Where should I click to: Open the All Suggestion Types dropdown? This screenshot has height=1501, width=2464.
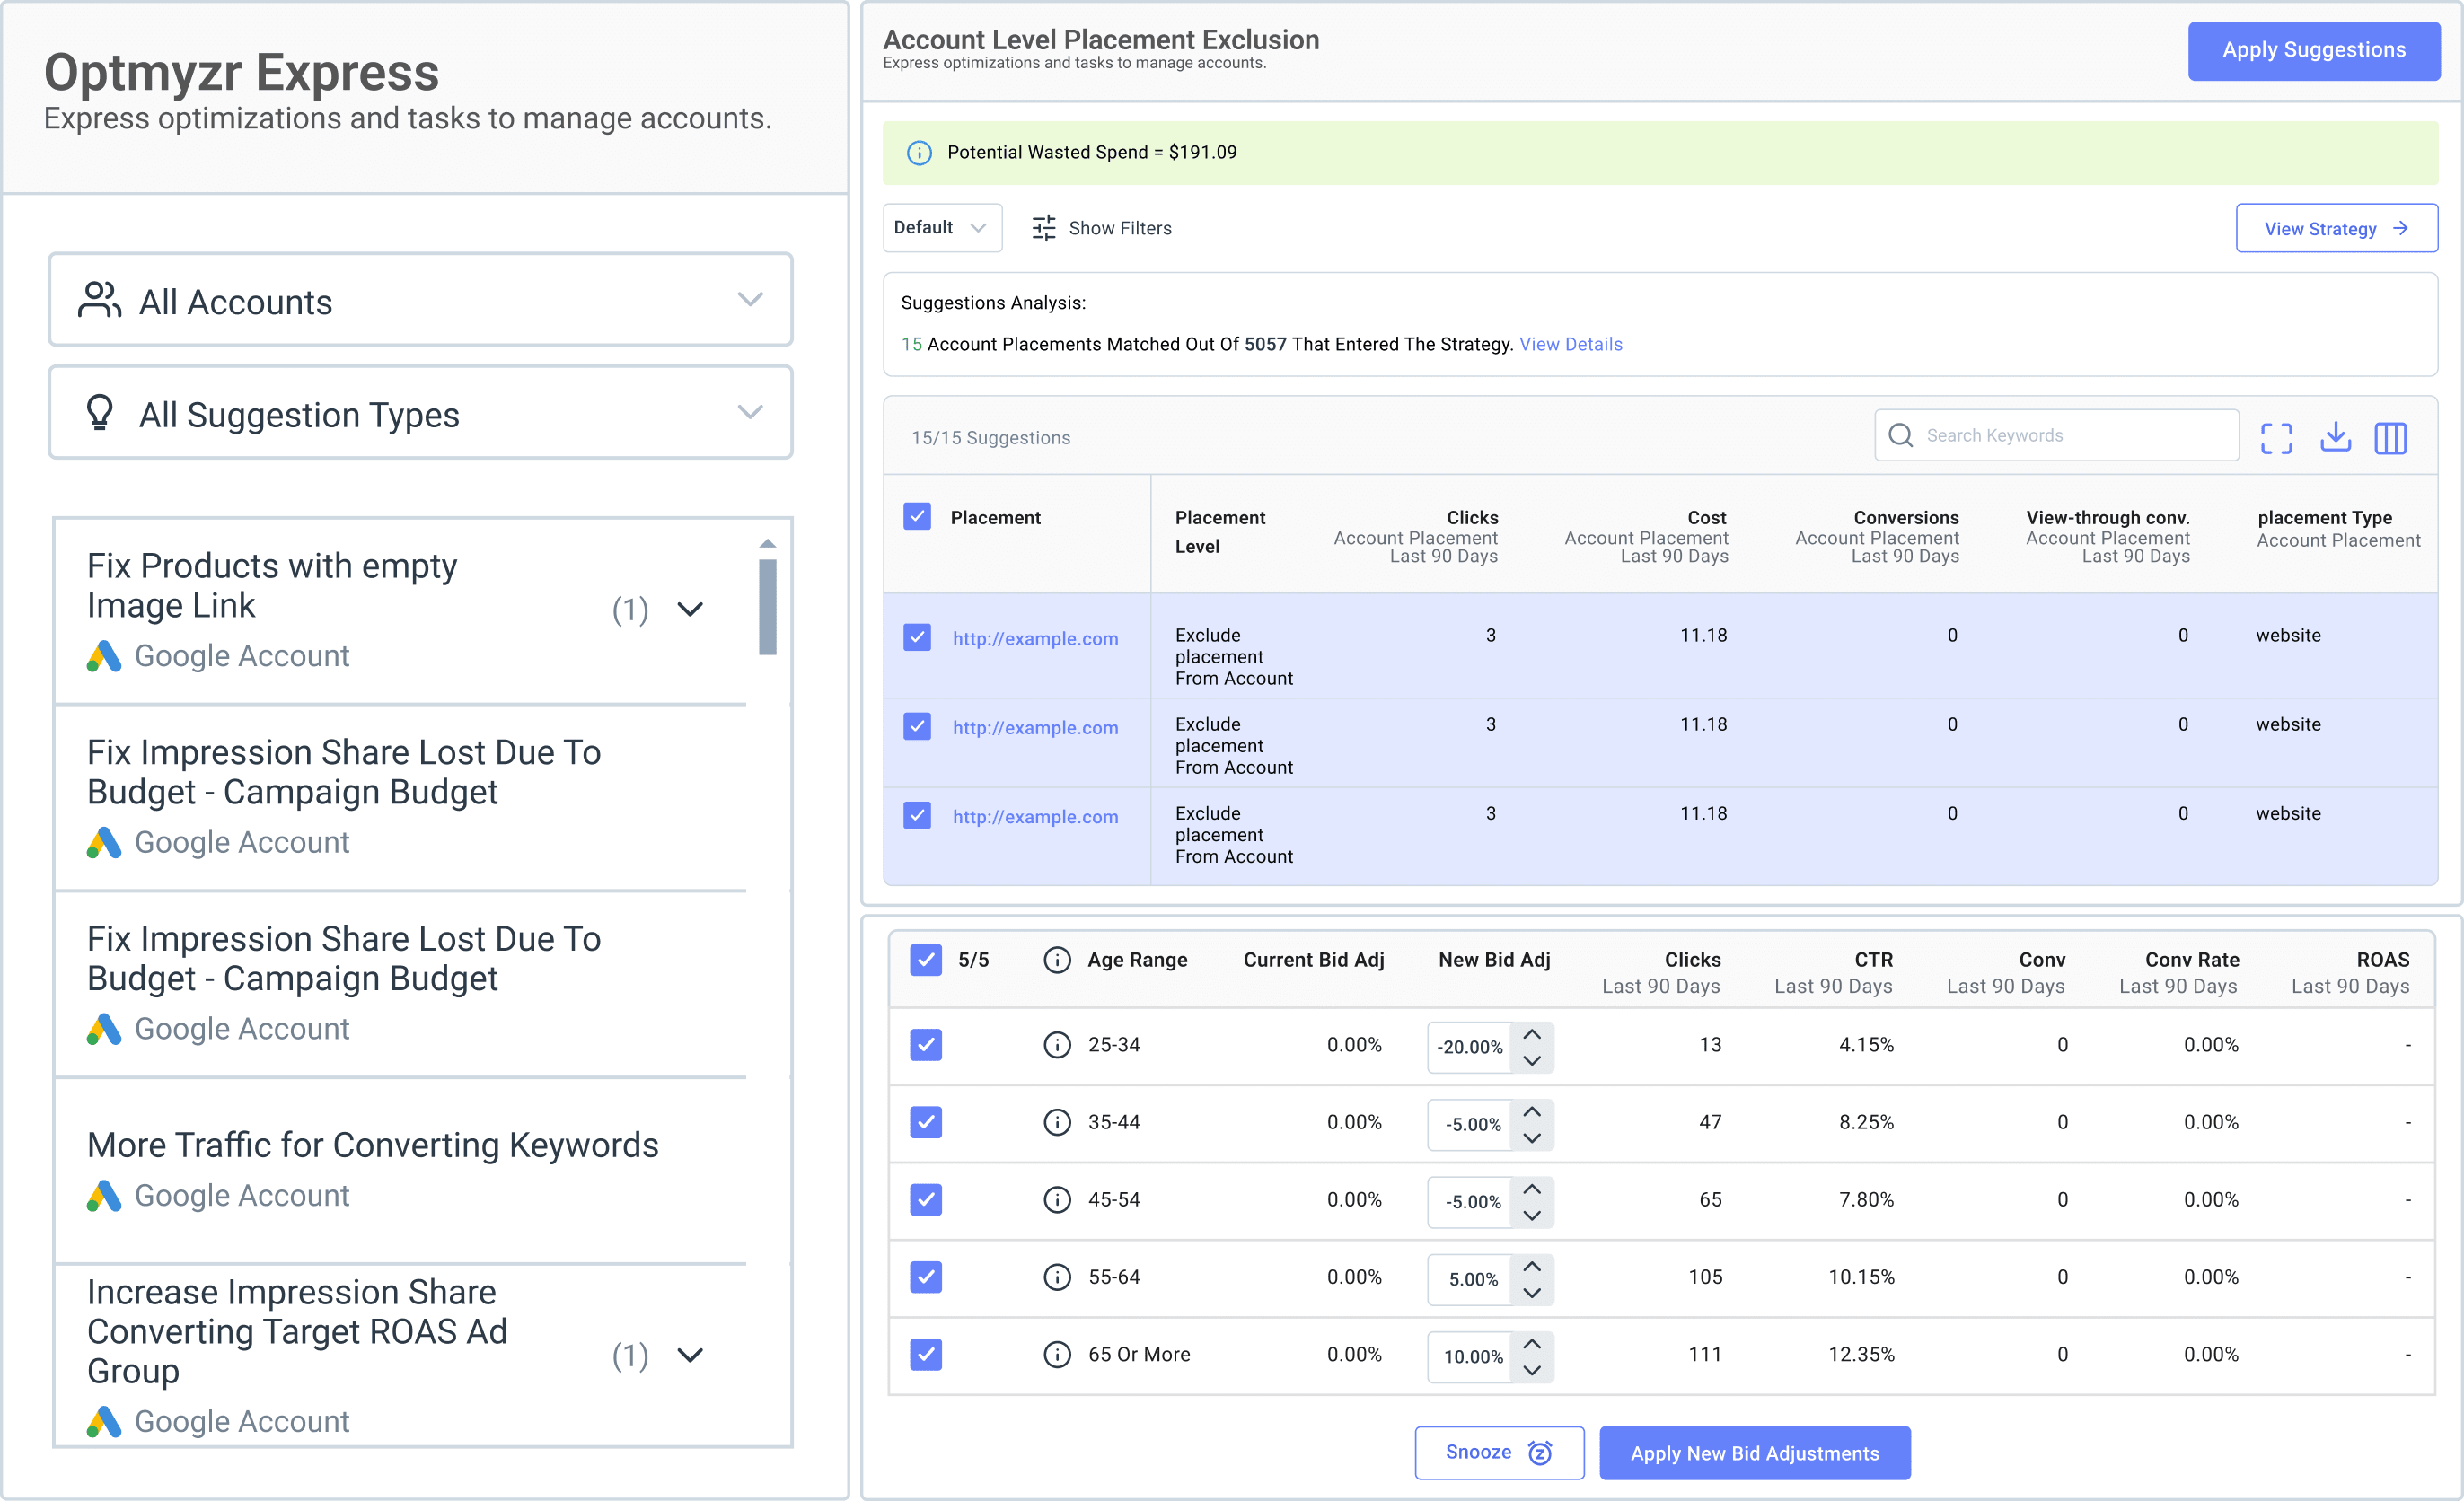pos(421,413)
